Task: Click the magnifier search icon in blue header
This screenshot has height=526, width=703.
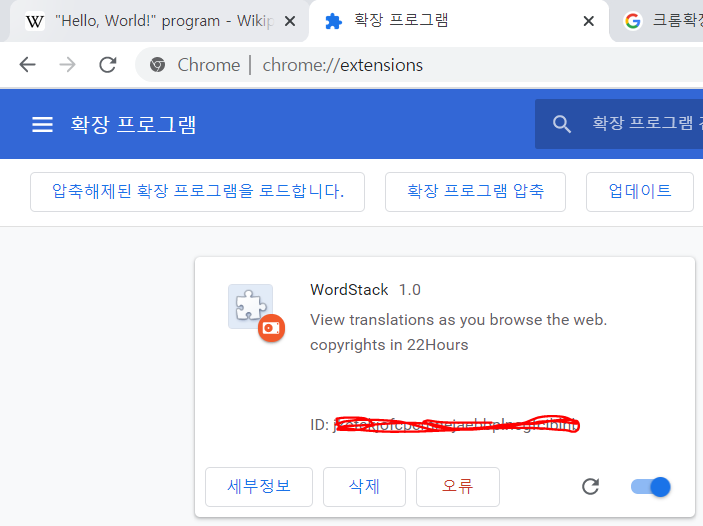Action: (x=561, y=124)
